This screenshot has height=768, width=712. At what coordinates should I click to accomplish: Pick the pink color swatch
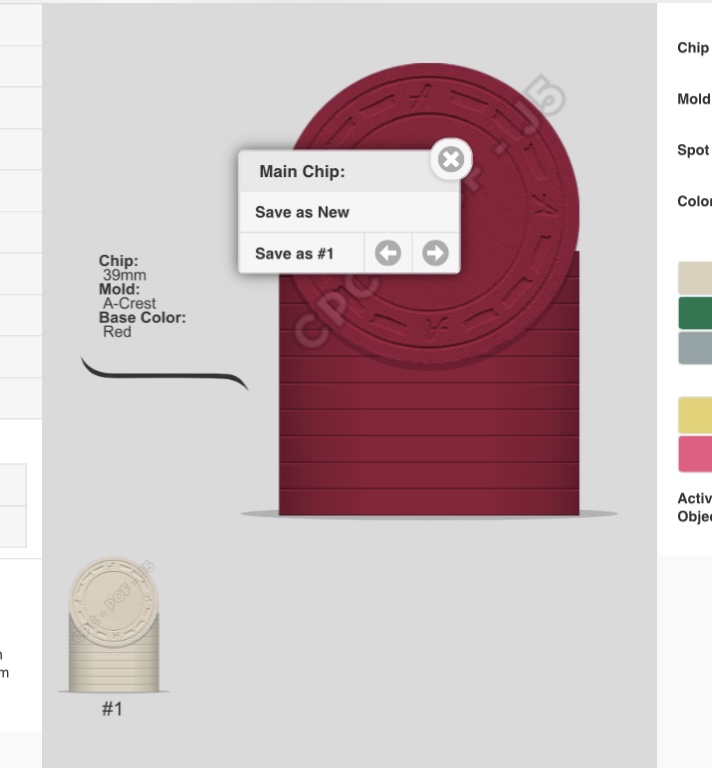[x=695, y=453]
